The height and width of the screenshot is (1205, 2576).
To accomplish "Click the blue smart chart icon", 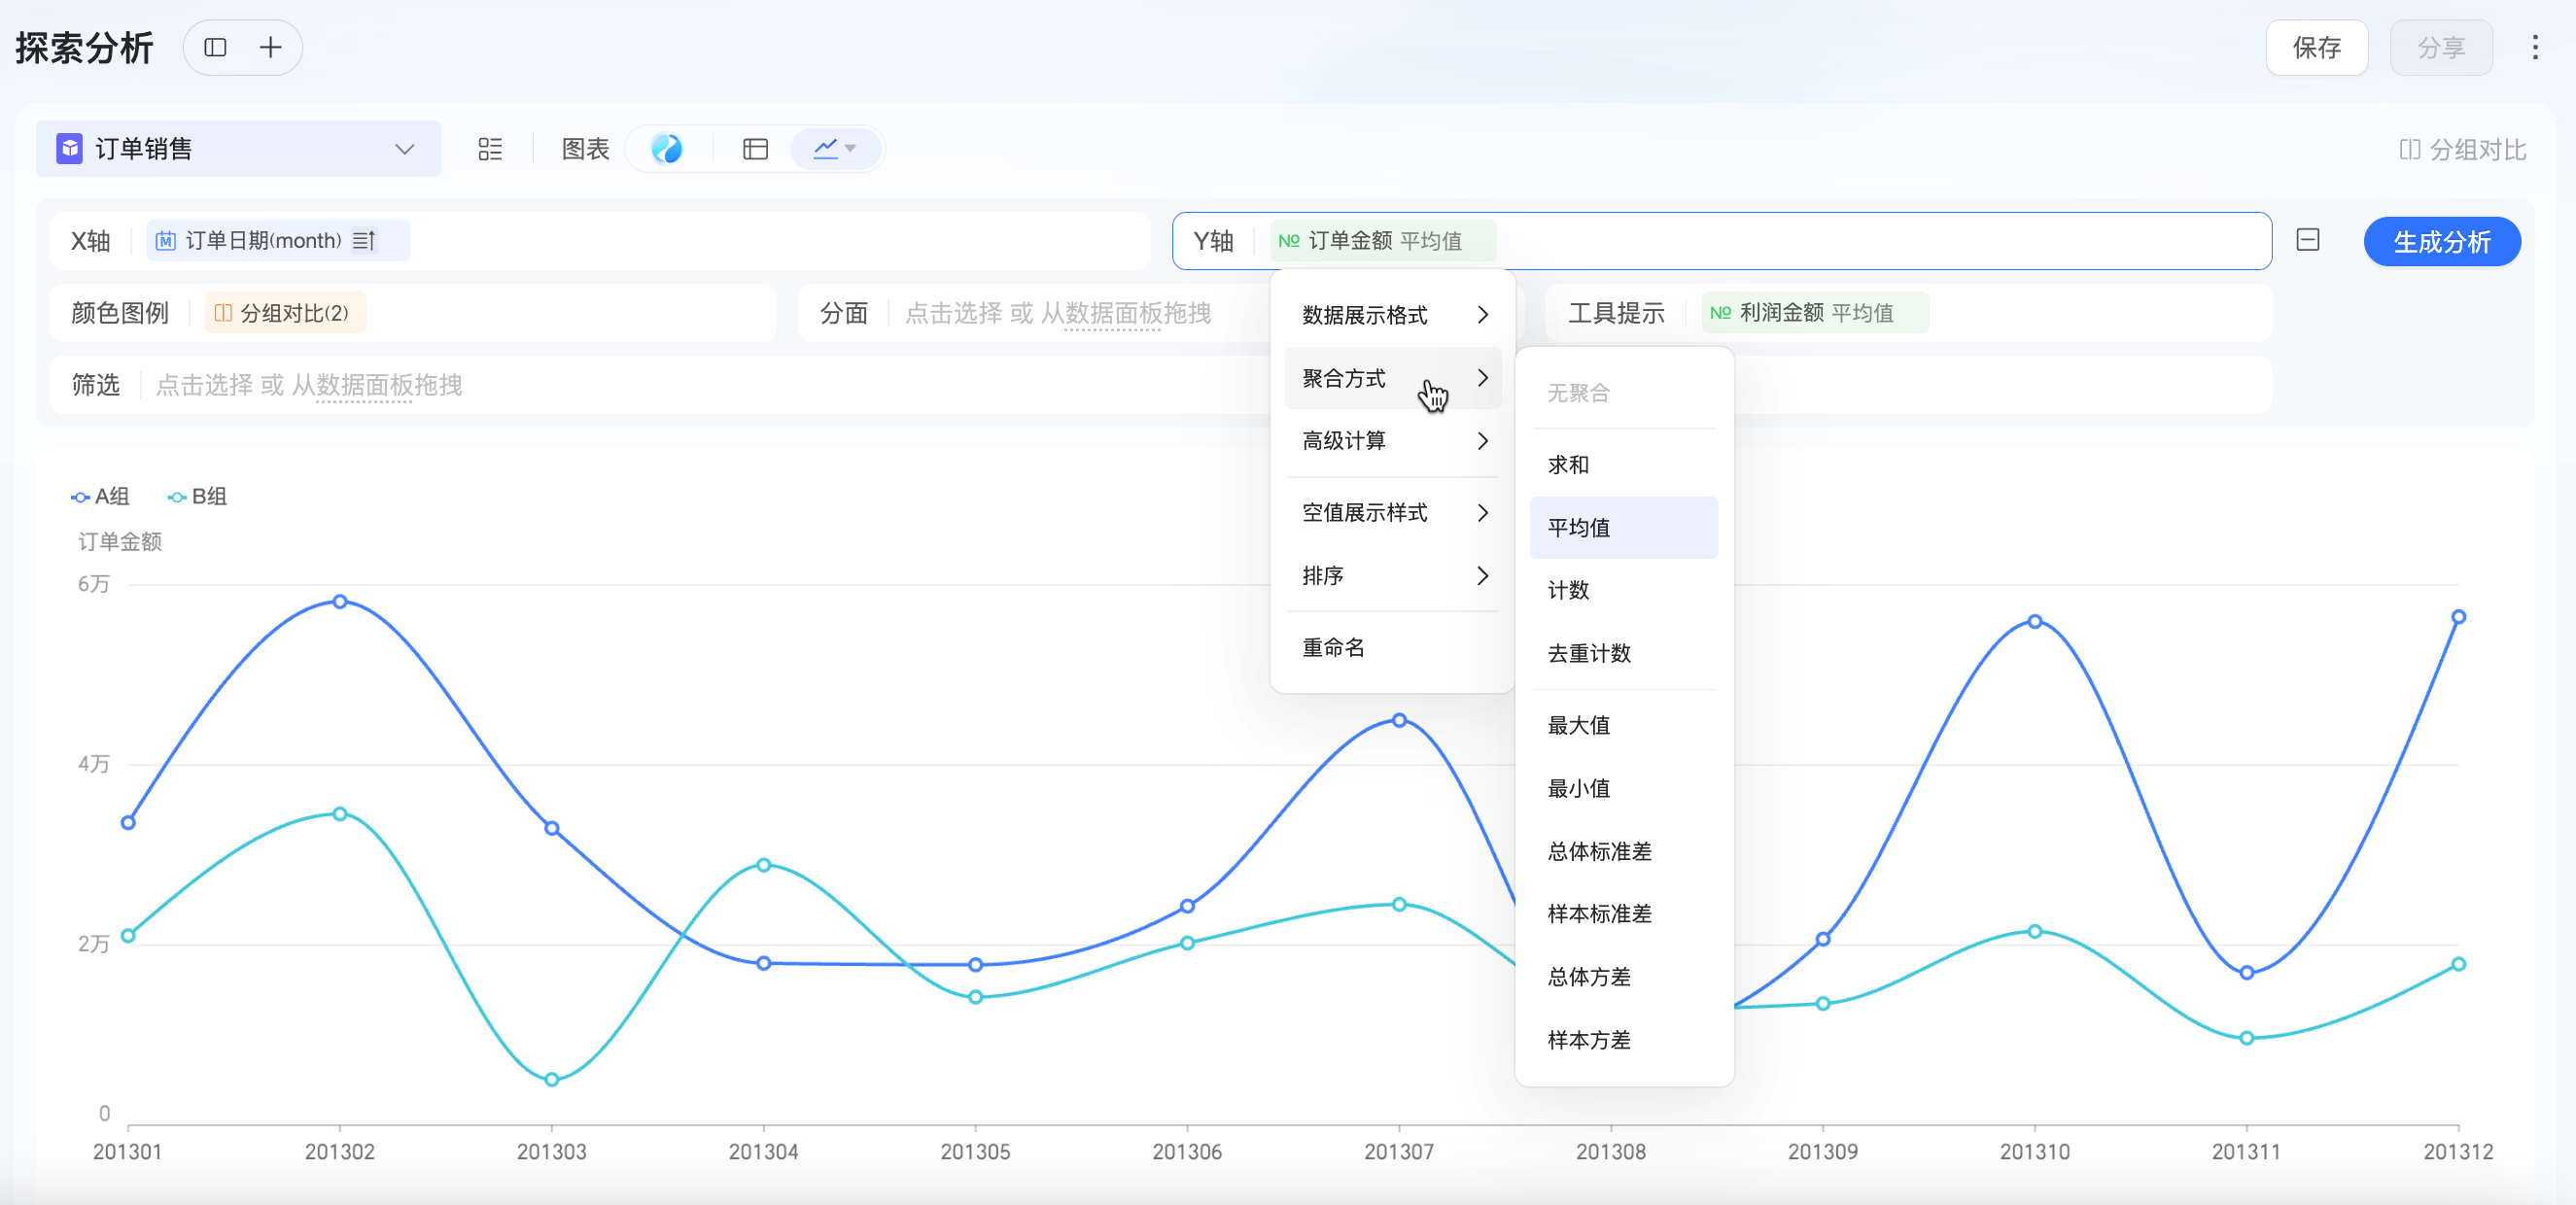I will pos(666,149).
